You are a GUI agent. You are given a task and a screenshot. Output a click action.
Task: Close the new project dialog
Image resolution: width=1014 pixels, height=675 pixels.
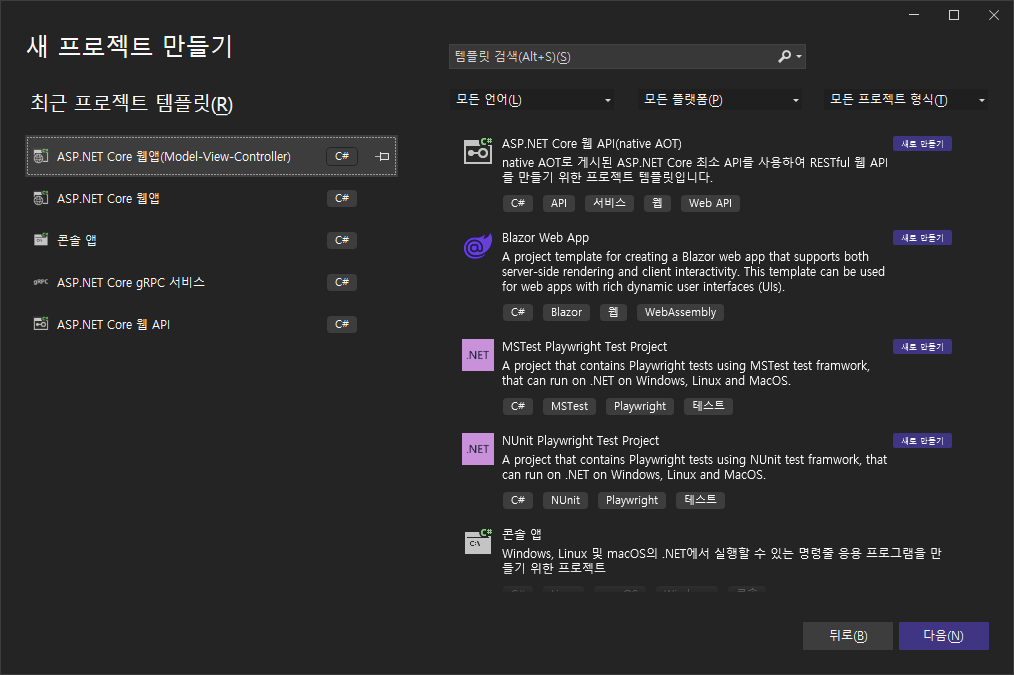point(994,15)
